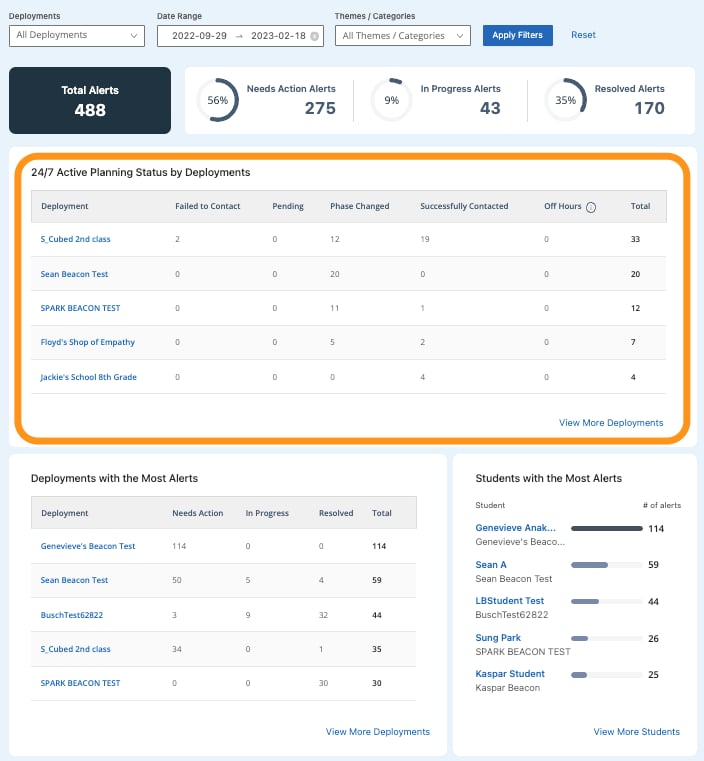Click Successfully Contacted value 19
Screen dimensions: 704x761
[425, 239]
